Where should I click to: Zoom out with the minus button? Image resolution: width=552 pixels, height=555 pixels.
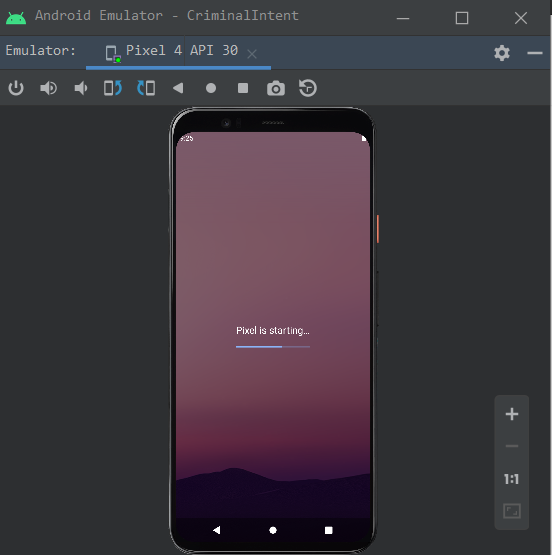[x=512, y=446]
